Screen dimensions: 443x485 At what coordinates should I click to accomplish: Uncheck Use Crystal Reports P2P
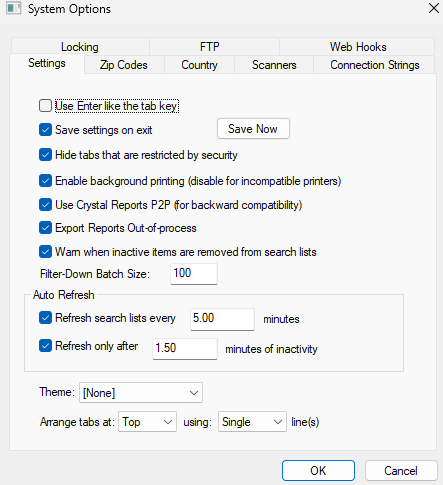[45, 205]
